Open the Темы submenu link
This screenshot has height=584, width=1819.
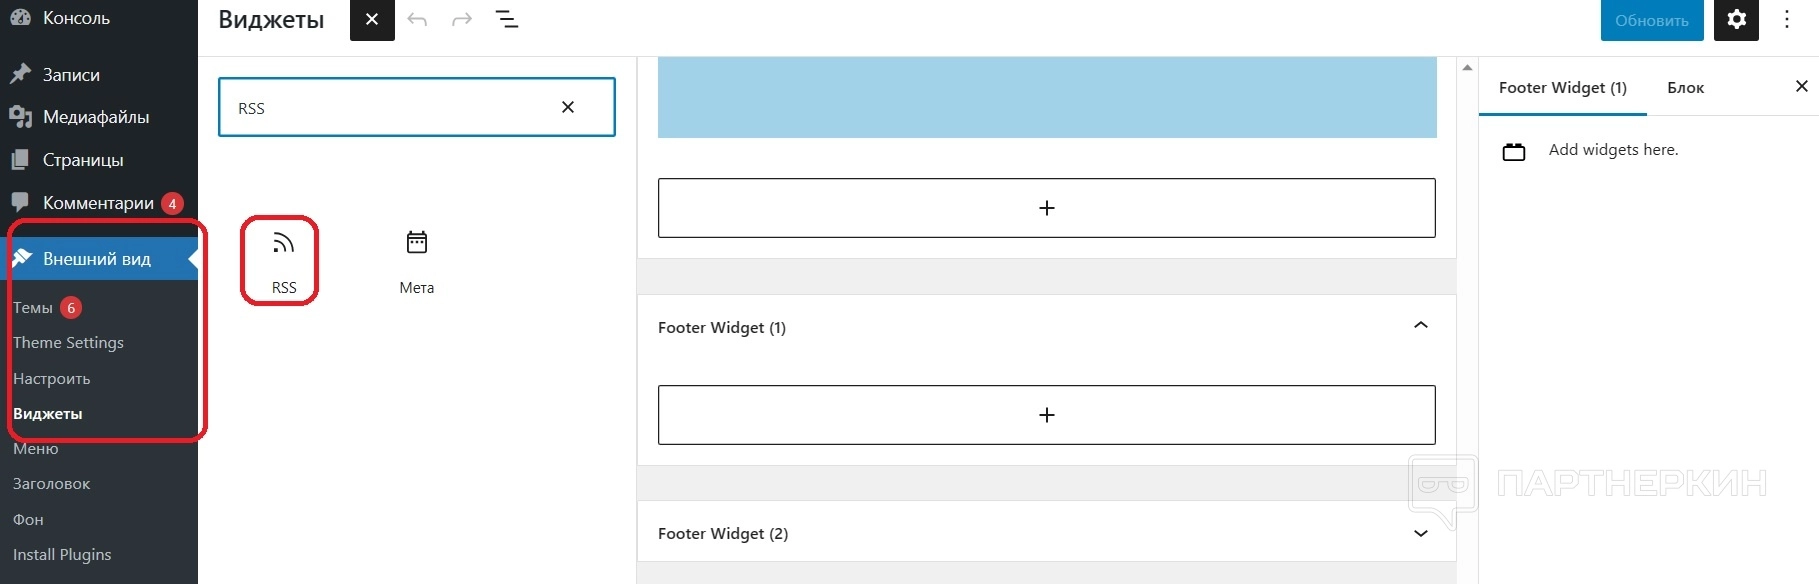pos(33,308)
